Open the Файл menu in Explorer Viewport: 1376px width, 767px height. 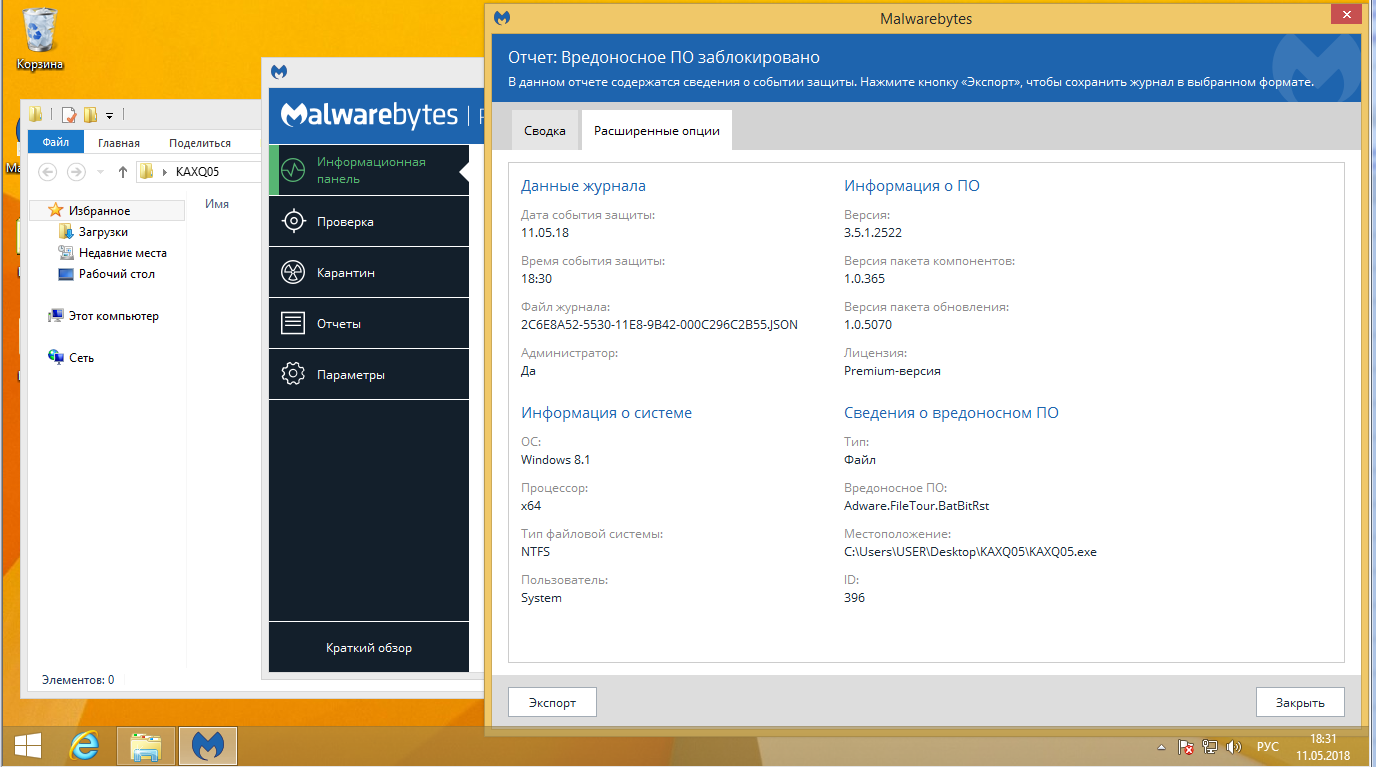(x=56, y=143)
